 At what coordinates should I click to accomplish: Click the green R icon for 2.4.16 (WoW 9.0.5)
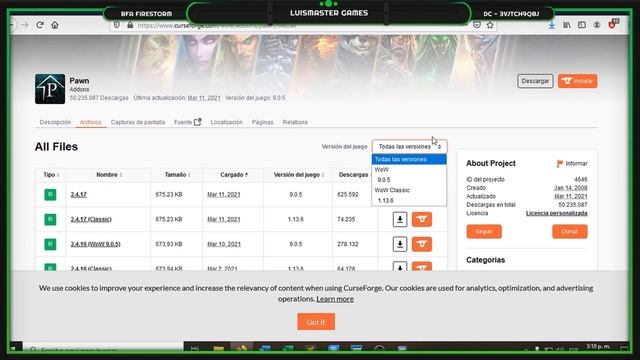50,244
